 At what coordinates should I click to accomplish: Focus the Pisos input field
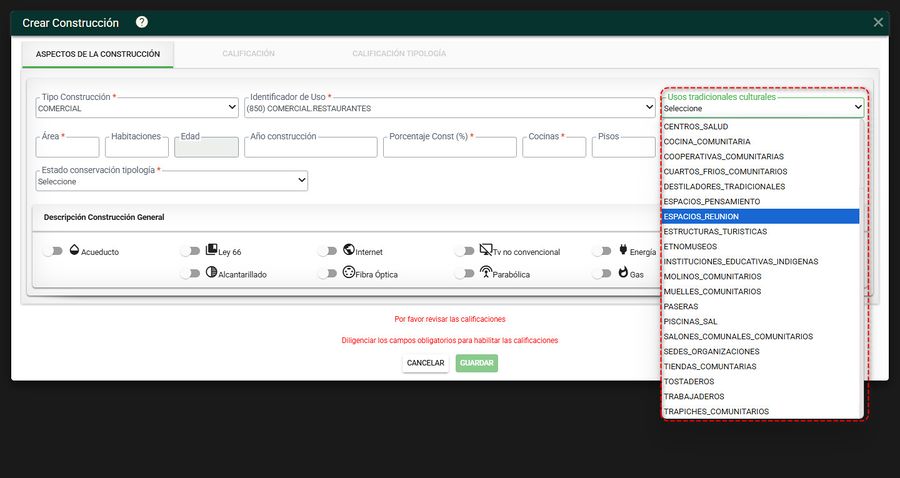click(623, 147)
